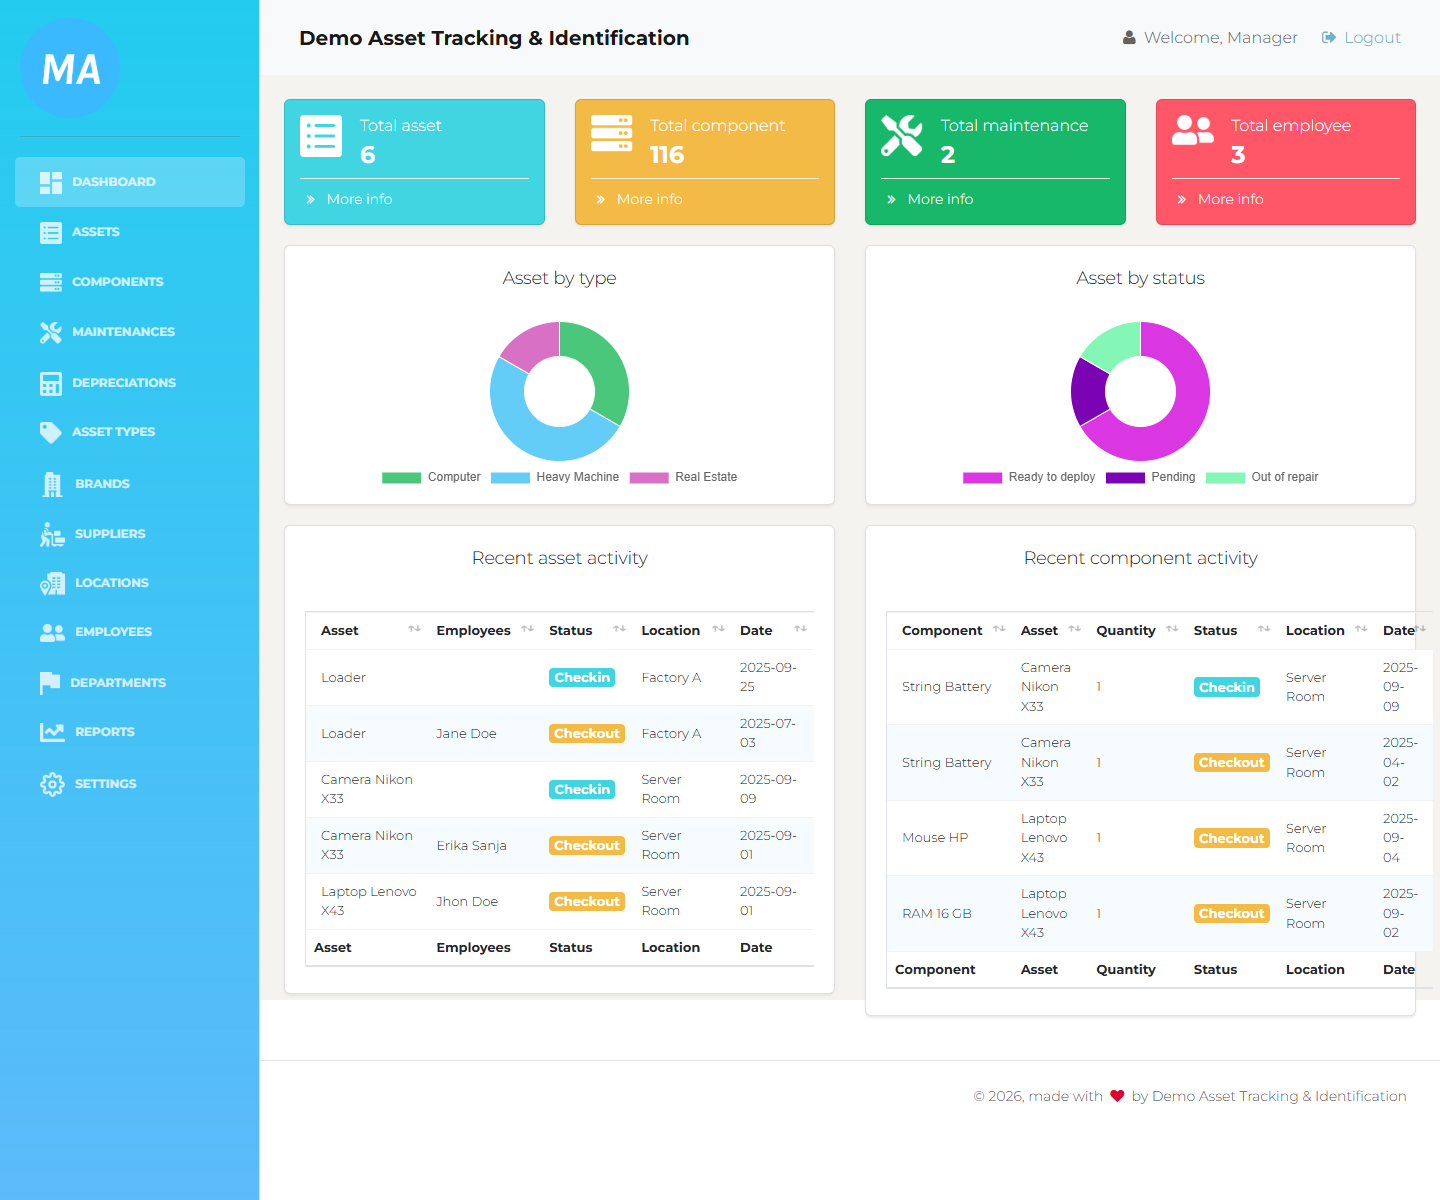Screen dimensions: 1440x1200
Task: Click the Dashboard grid icon in sidebar
Action: pos(51,182)
